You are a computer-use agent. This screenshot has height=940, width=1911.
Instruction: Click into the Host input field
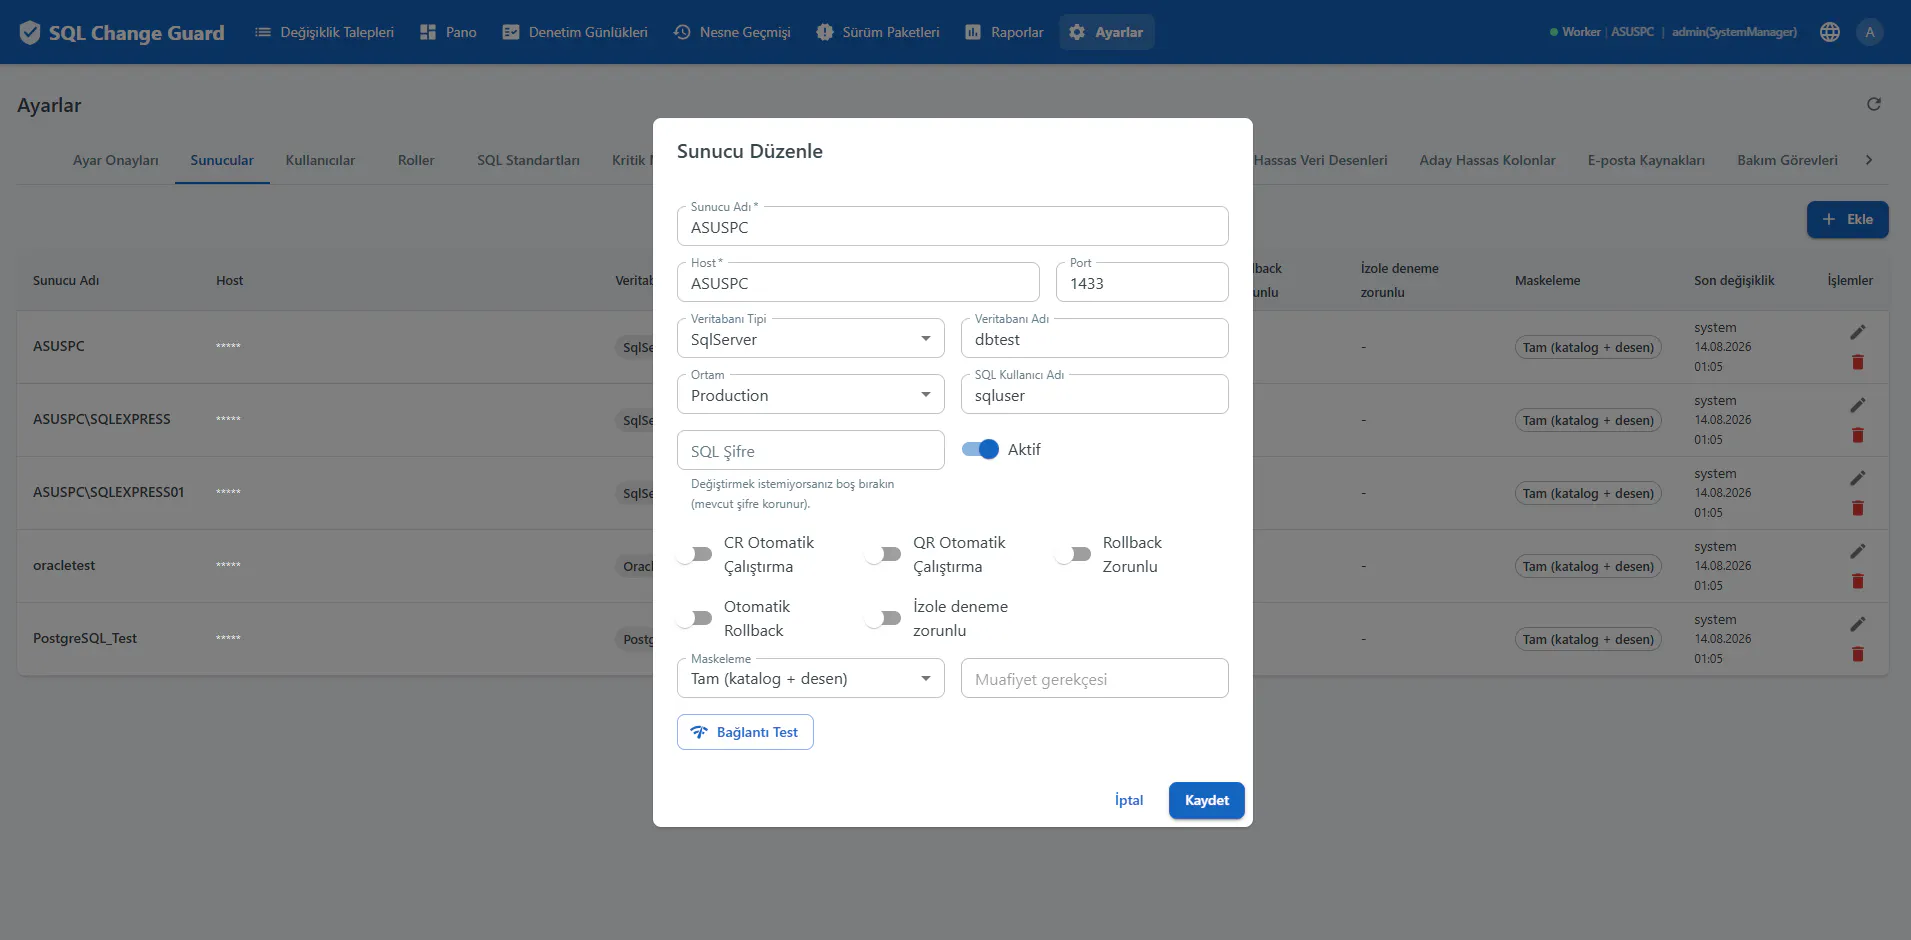(858, 282)
